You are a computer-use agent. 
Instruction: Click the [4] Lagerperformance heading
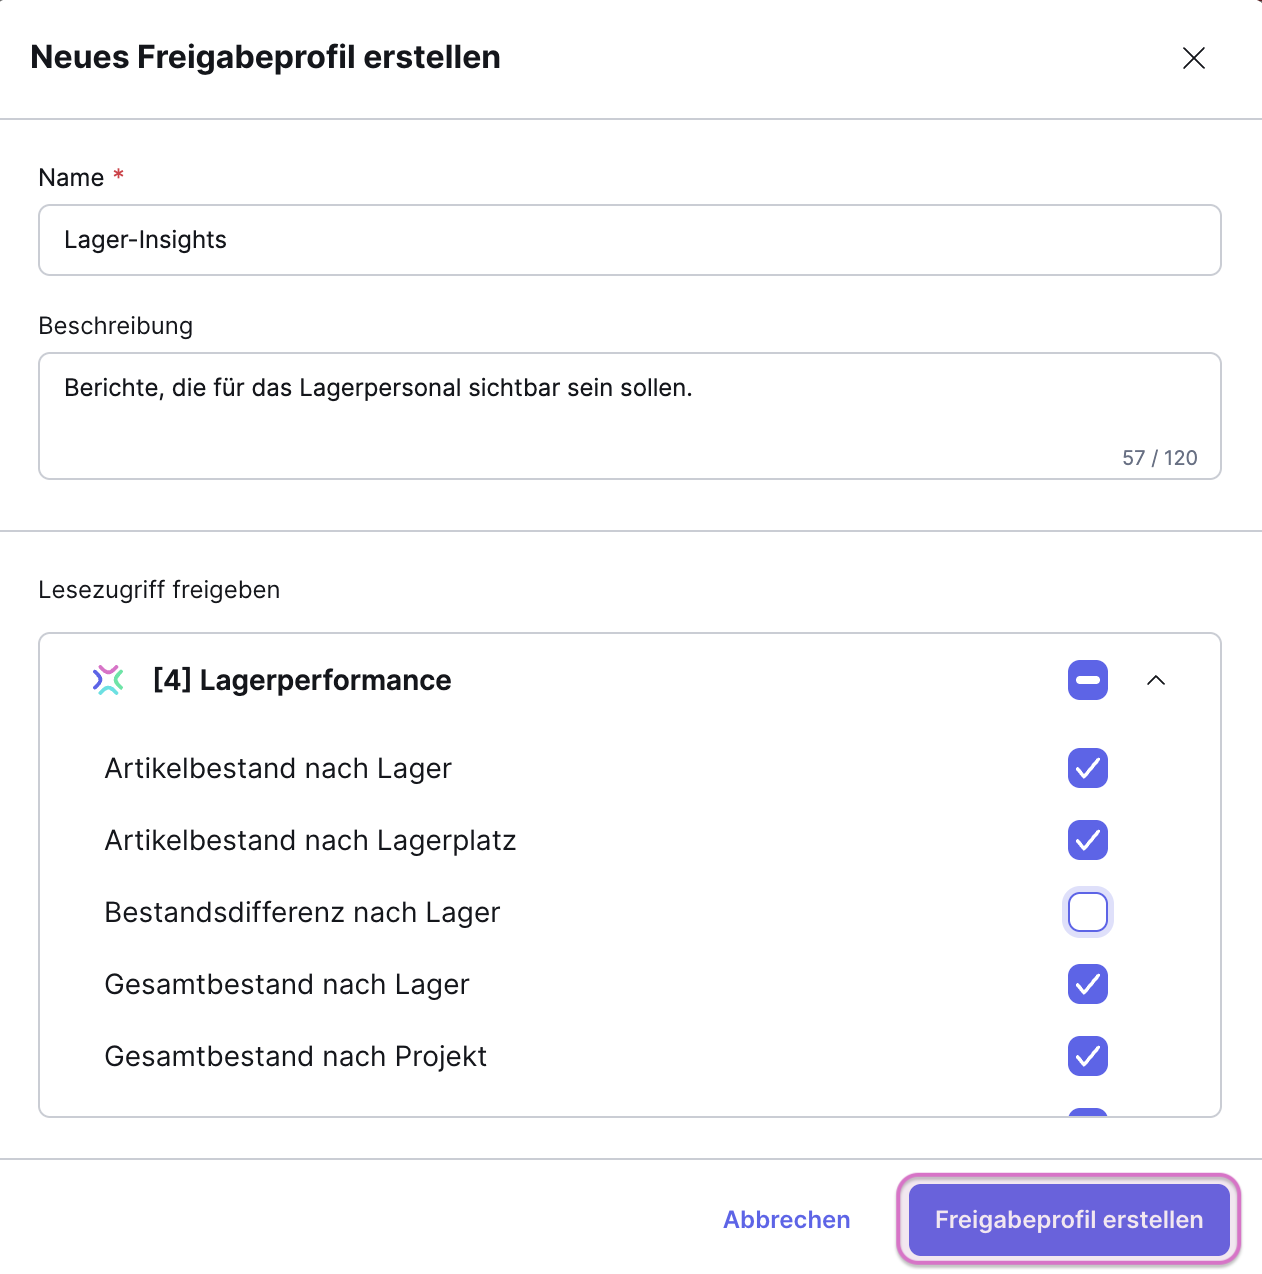coord(302,680)
